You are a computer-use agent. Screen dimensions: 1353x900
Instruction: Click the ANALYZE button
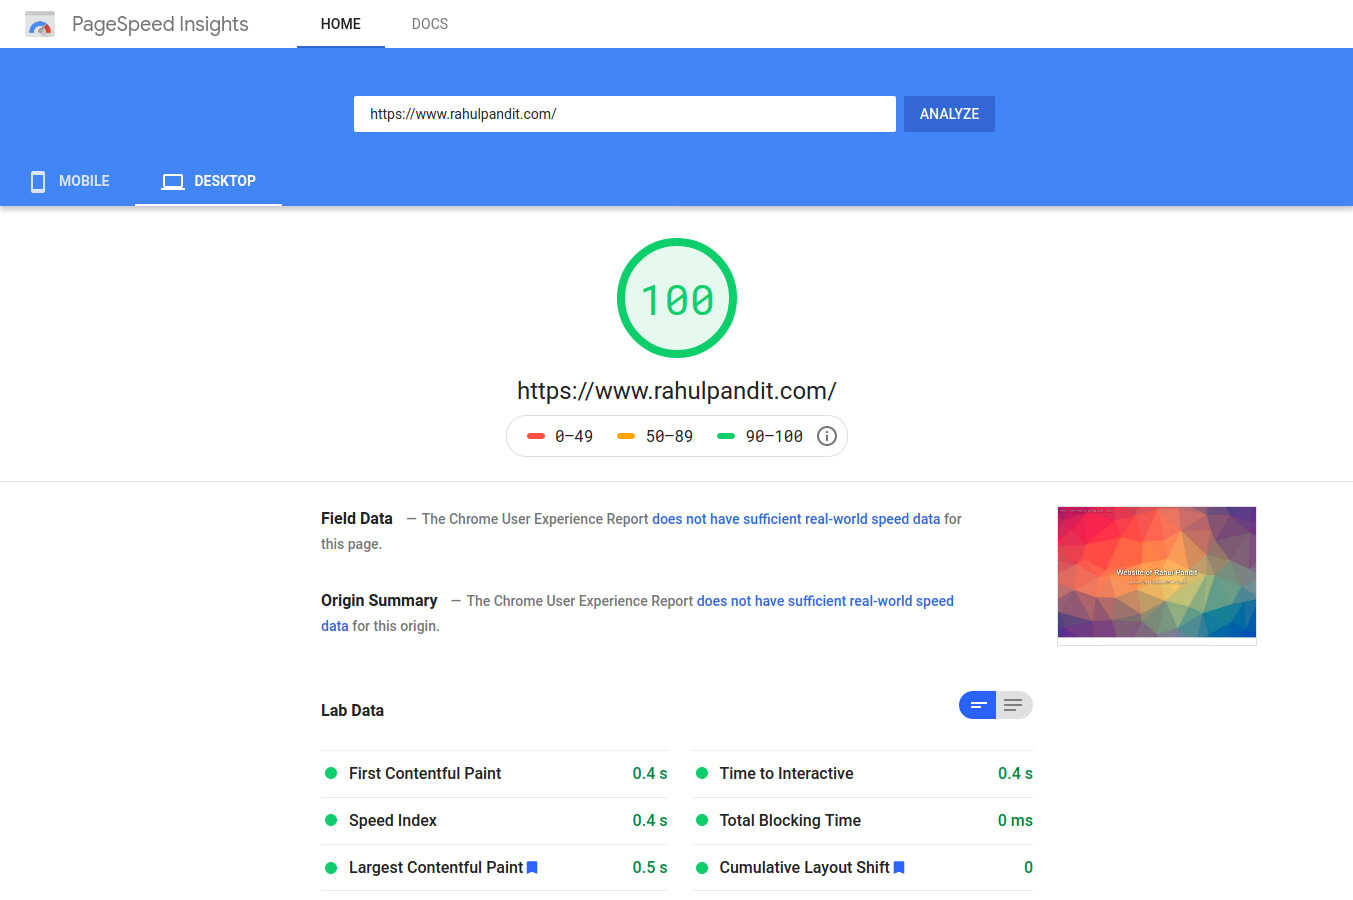click(948, 113)
